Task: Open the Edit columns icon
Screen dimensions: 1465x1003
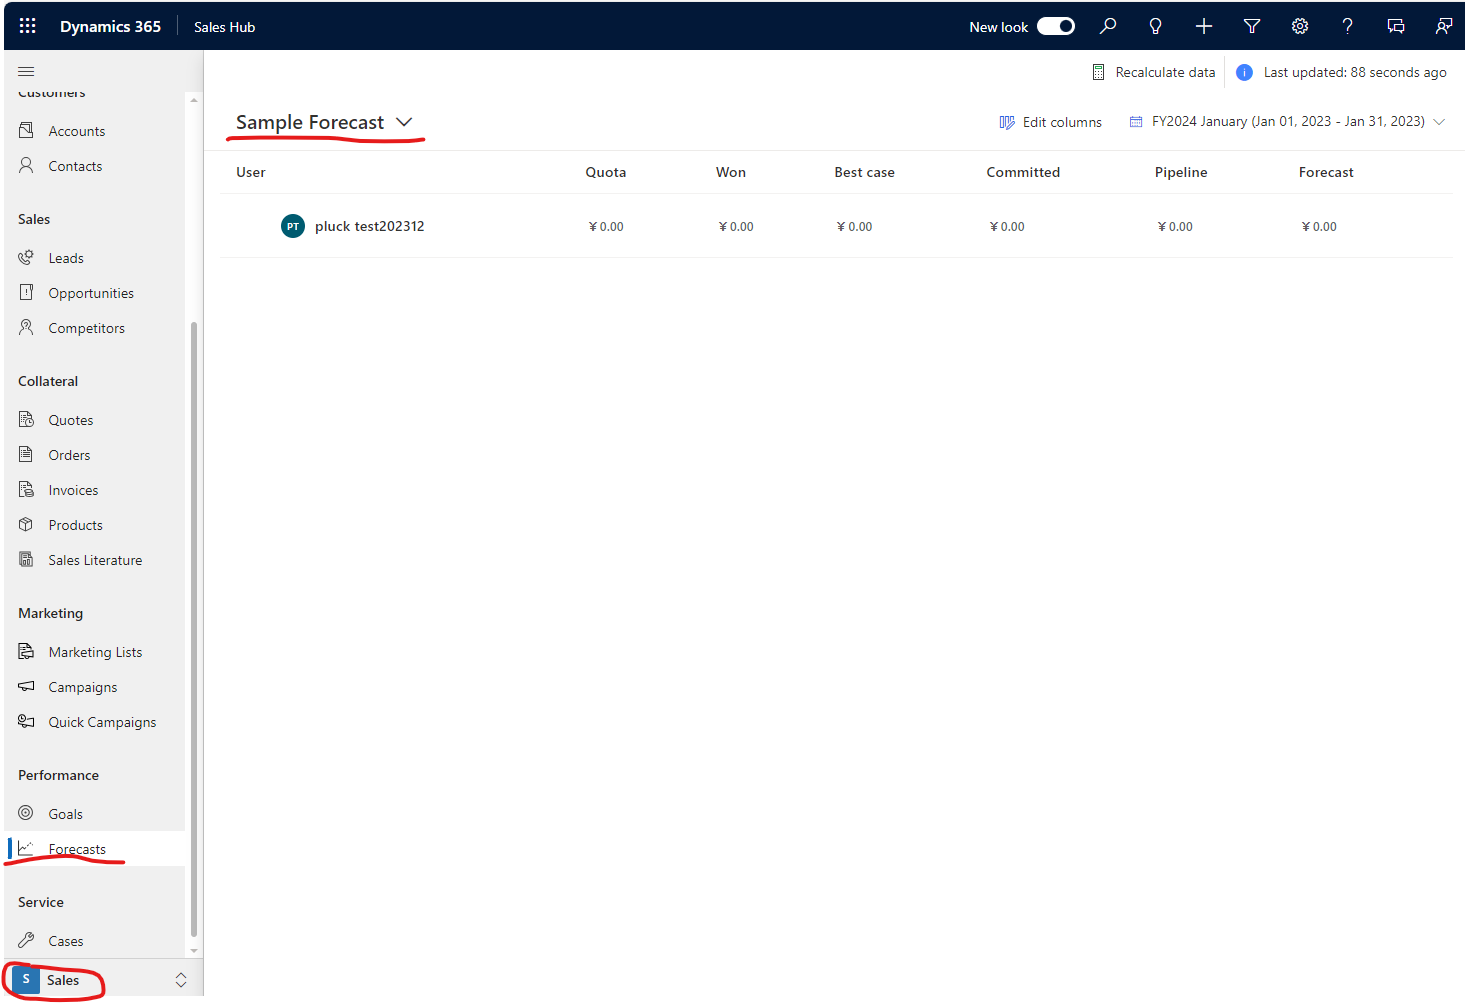Action: click(x=1007, y=121)
